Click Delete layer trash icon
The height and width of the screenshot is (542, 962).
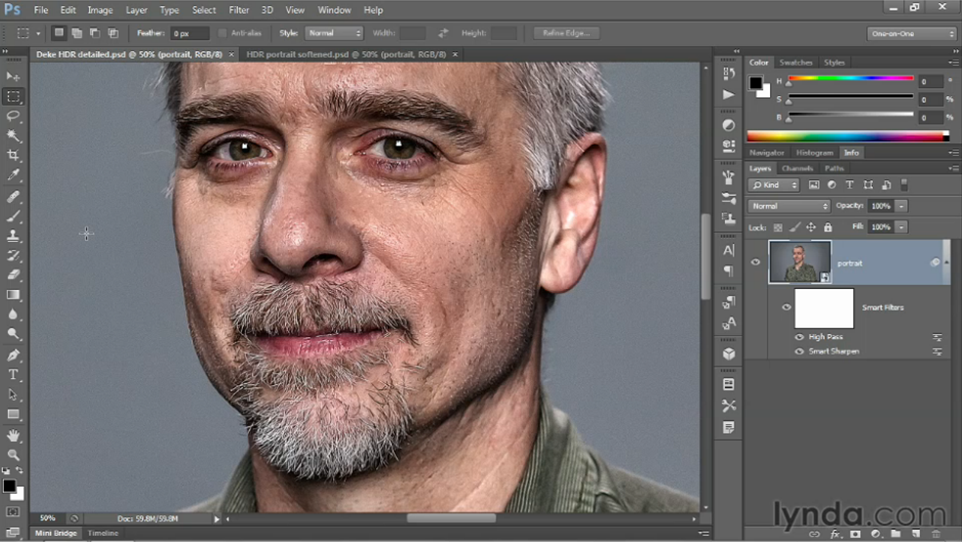(x=936, y=534)
